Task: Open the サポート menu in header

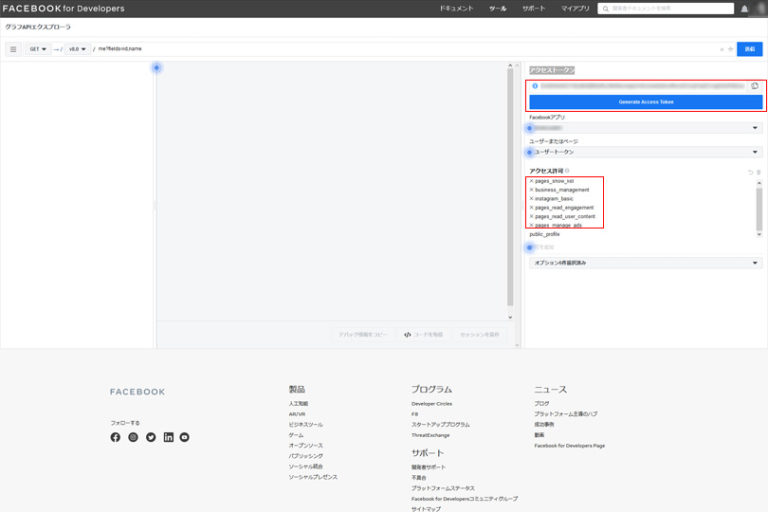Action: coord(534,8)
